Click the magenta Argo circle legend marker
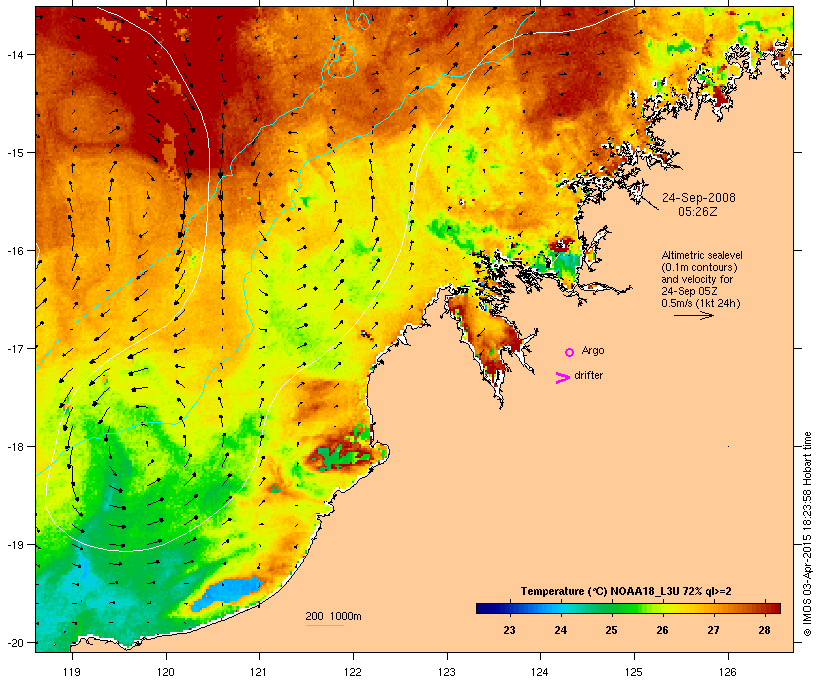The image size is (820, 680). [x=570, y=352]
